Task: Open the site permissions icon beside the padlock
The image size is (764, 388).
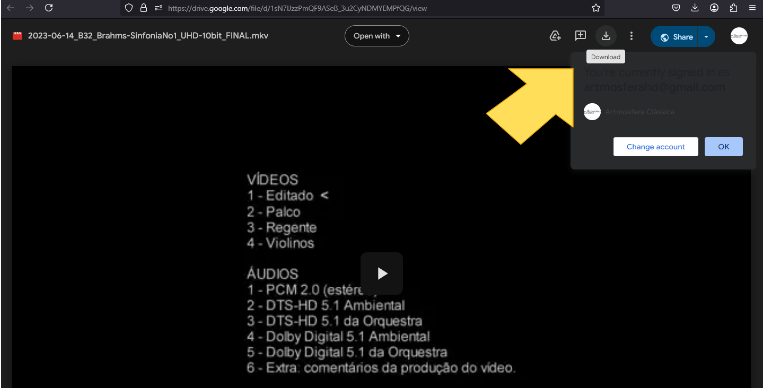Action: pyautogui.click(x=158, y=8)
